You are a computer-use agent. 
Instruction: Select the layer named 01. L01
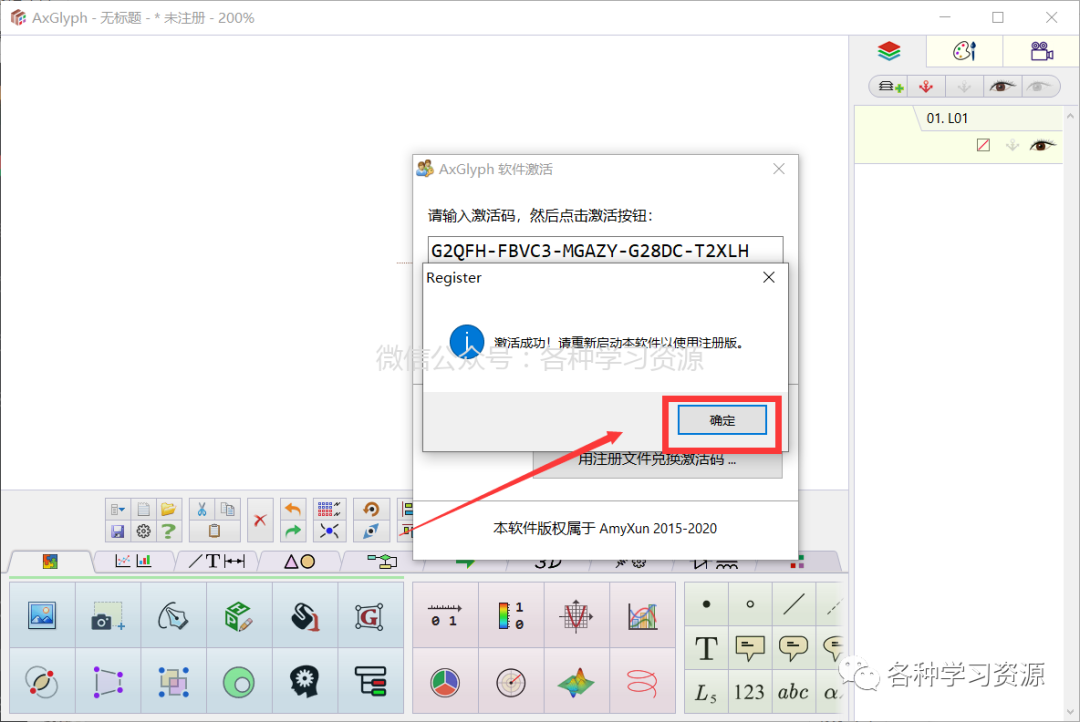(x=947, y=118)
